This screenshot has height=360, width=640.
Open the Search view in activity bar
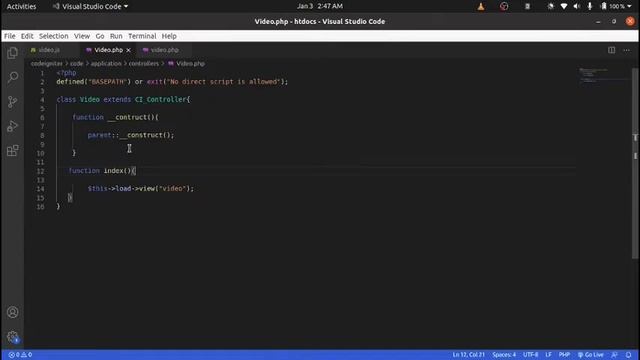click(x=13, y=77)
